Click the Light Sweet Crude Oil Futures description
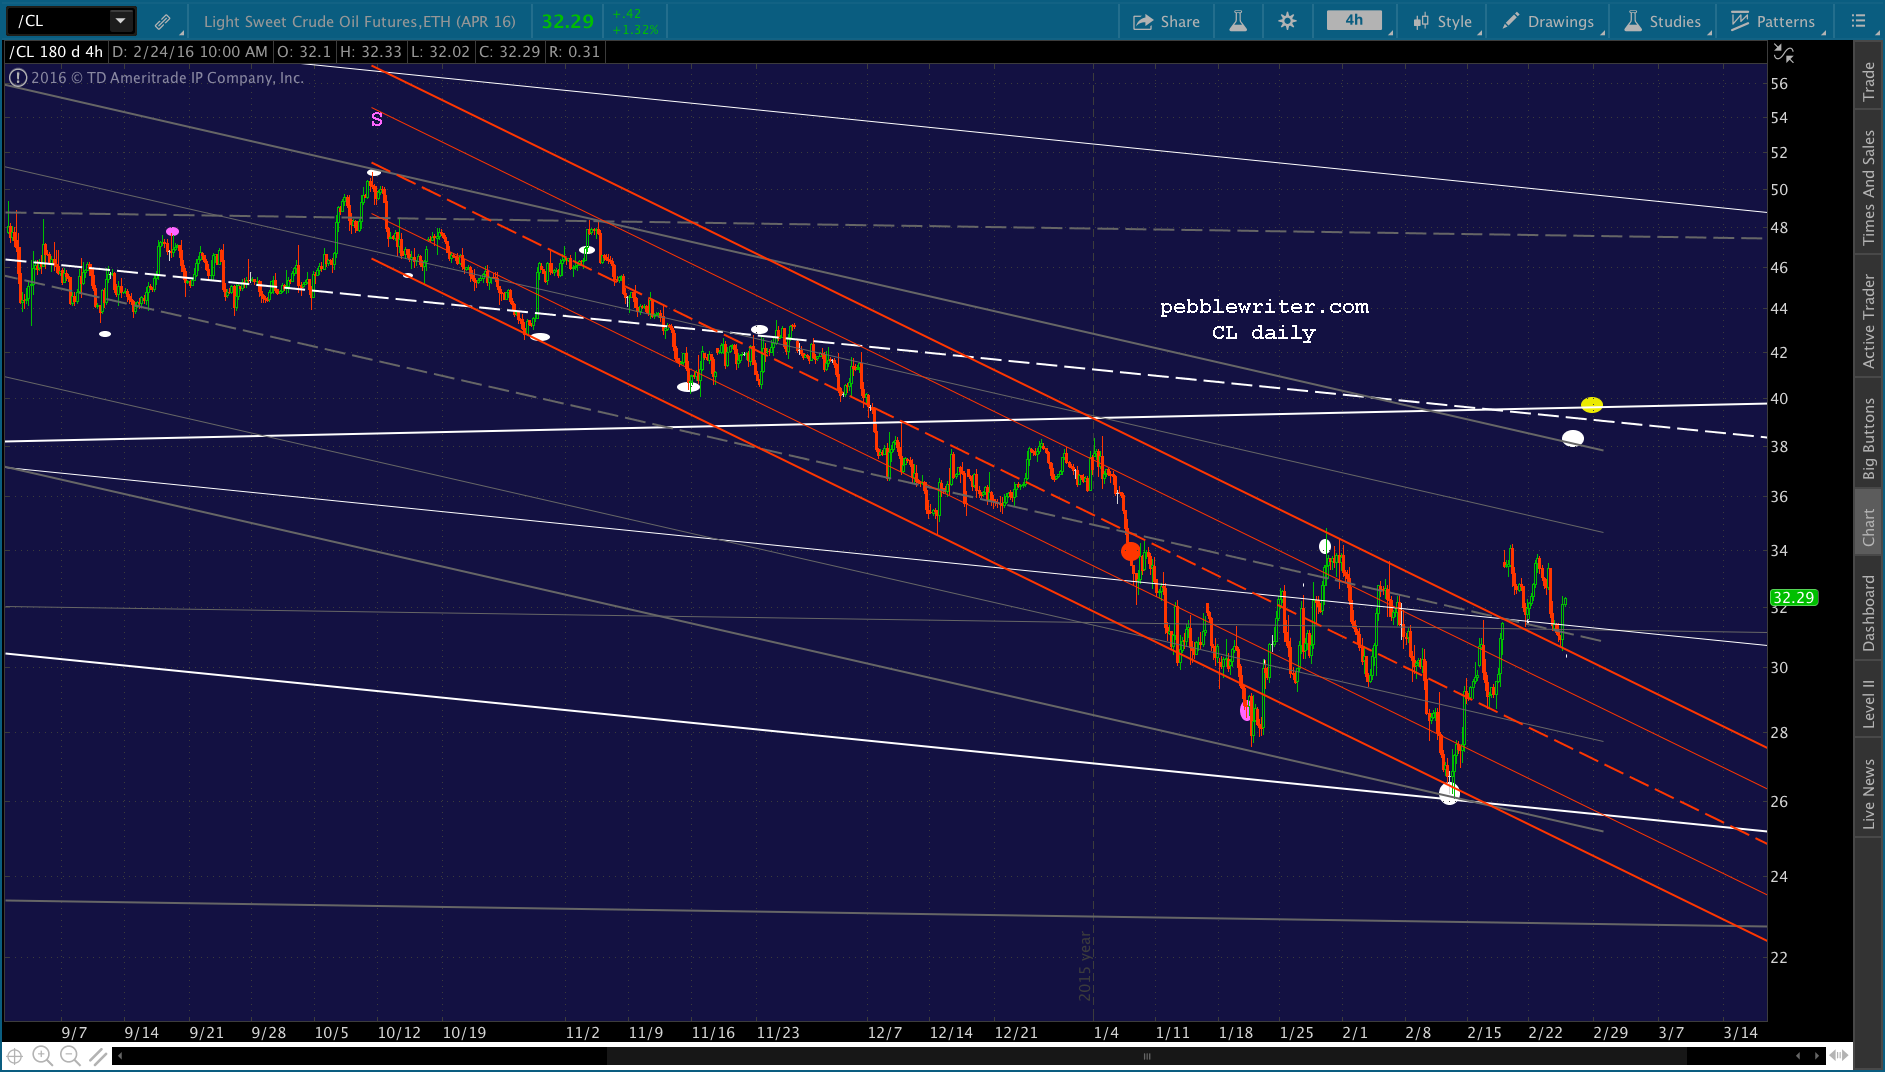 coord(360,21)
